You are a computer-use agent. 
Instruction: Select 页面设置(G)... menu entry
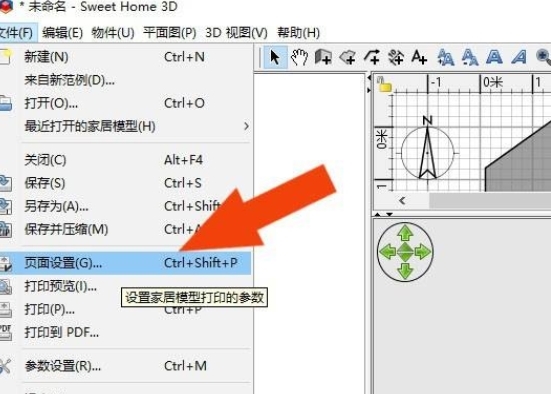(x=125, y=263)
